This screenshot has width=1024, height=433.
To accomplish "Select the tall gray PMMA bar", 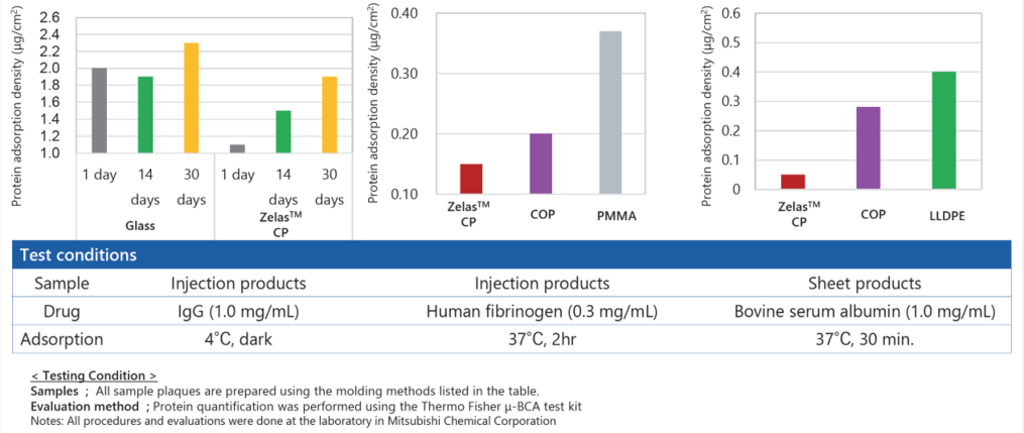I will click(610, 112).
